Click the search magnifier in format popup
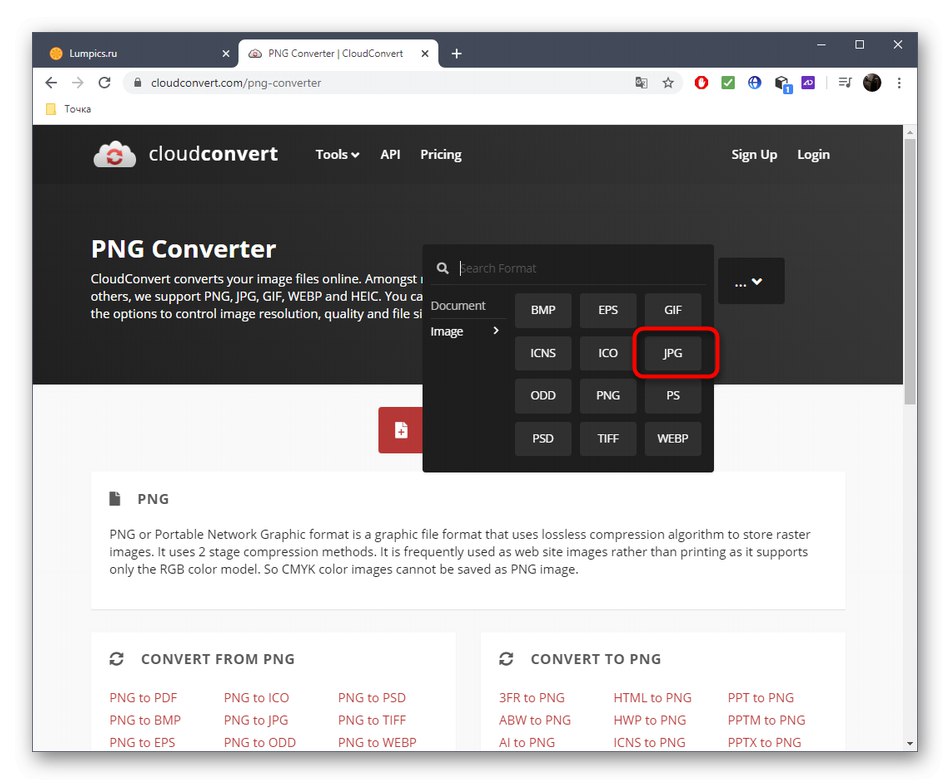The image size is (950, 784). point(443,268)
